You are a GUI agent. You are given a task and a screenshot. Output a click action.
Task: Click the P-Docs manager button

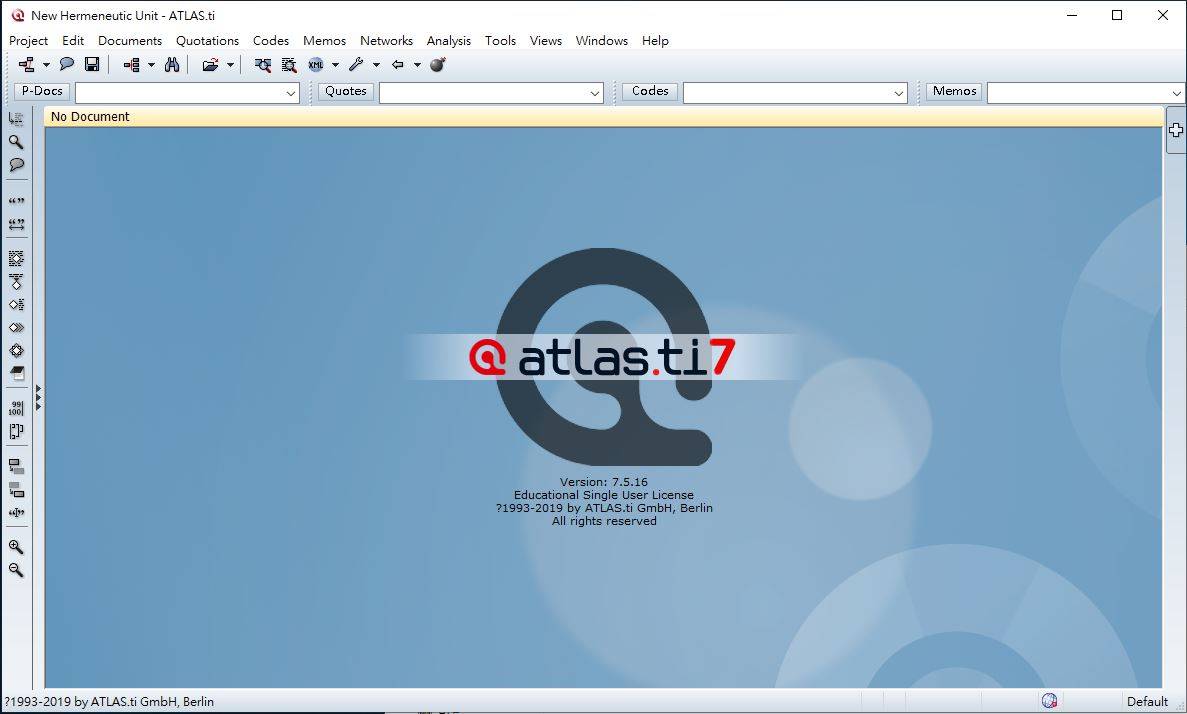tap(42, 92)
